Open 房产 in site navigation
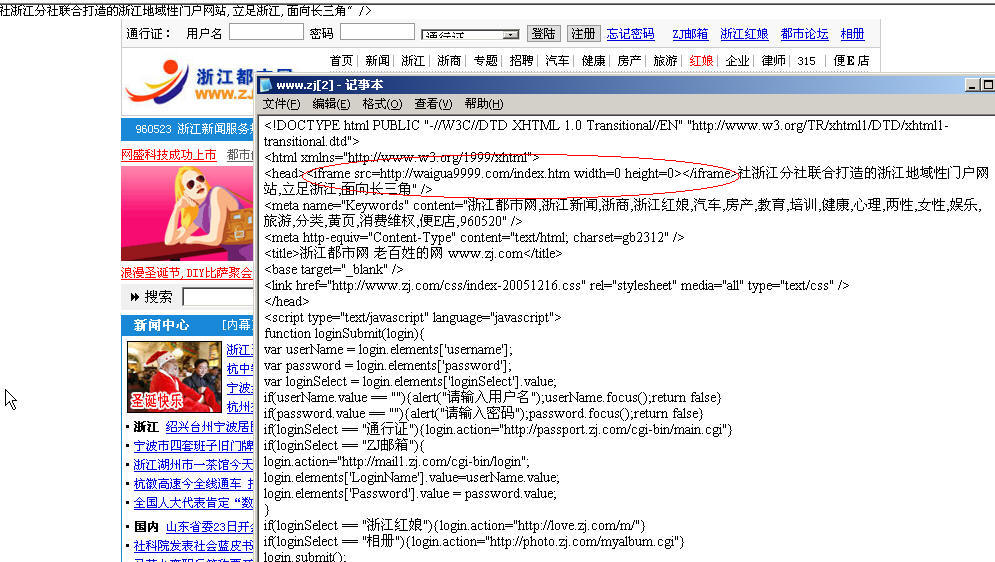Viewport: 995px width, 562px height. (x=629, y=61)
